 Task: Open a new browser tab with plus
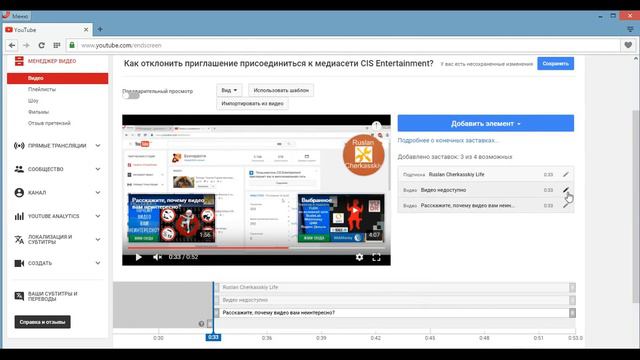pos(100,29)
